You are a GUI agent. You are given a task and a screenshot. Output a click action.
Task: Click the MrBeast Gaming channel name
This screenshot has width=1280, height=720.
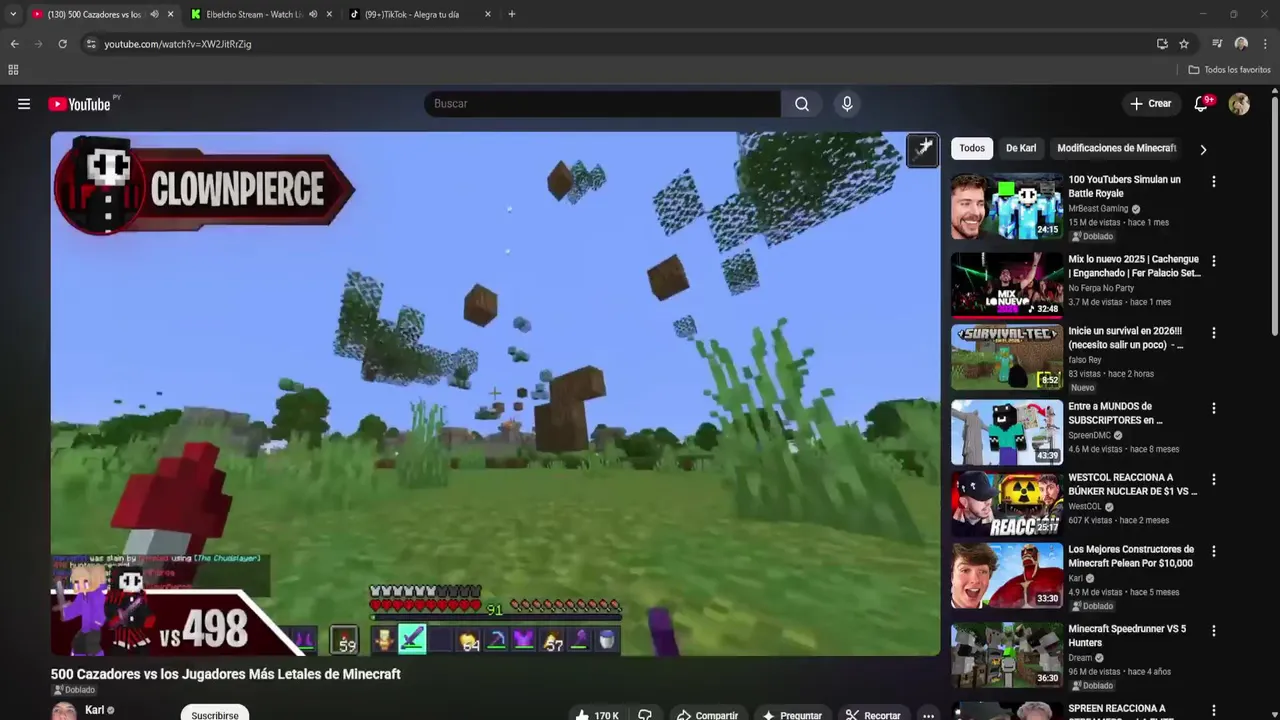point(1099,209)
